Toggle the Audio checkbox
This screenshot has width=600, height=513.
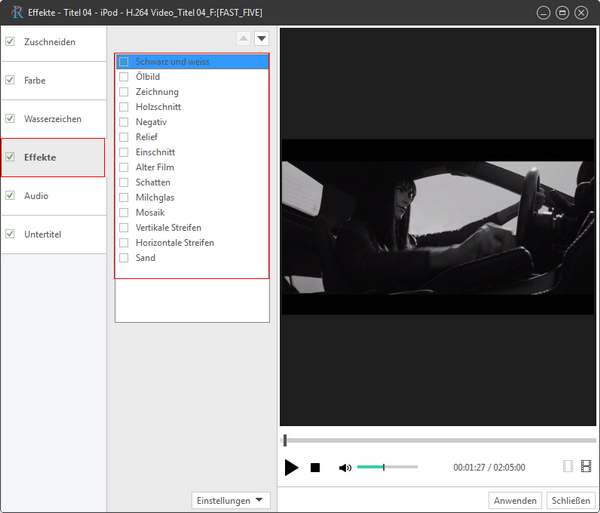10,195
